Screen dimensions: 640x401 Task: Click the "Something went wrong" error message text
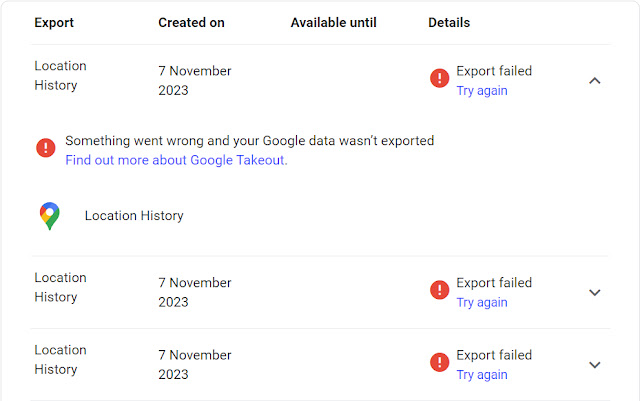pyautogui.click(x=249, y=141)
